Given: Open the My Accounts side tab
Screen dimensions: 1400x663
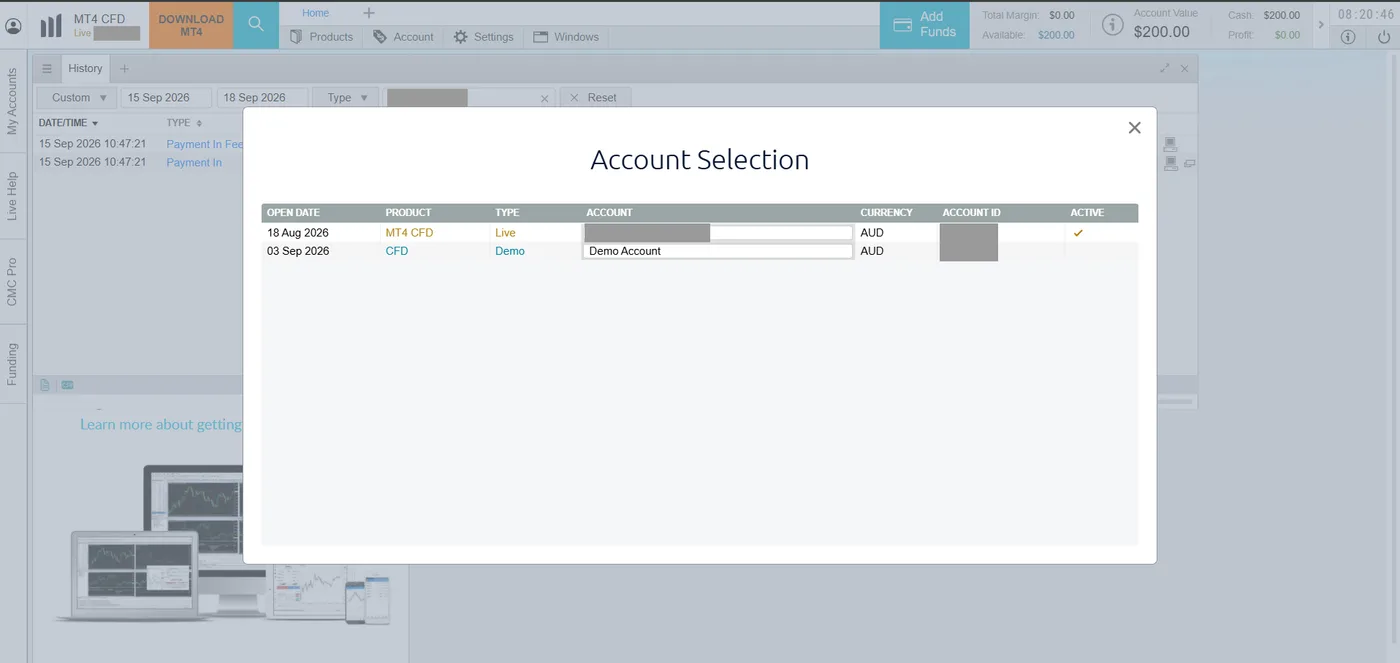Looking at the screenshot, I should point(13,101).
